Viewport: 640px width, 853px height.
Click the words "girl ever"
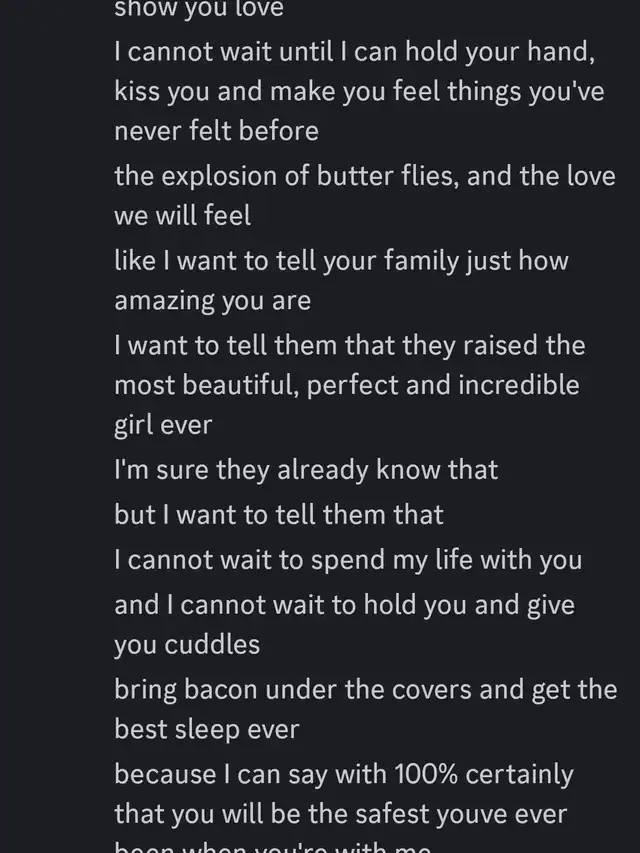[163, 424]
